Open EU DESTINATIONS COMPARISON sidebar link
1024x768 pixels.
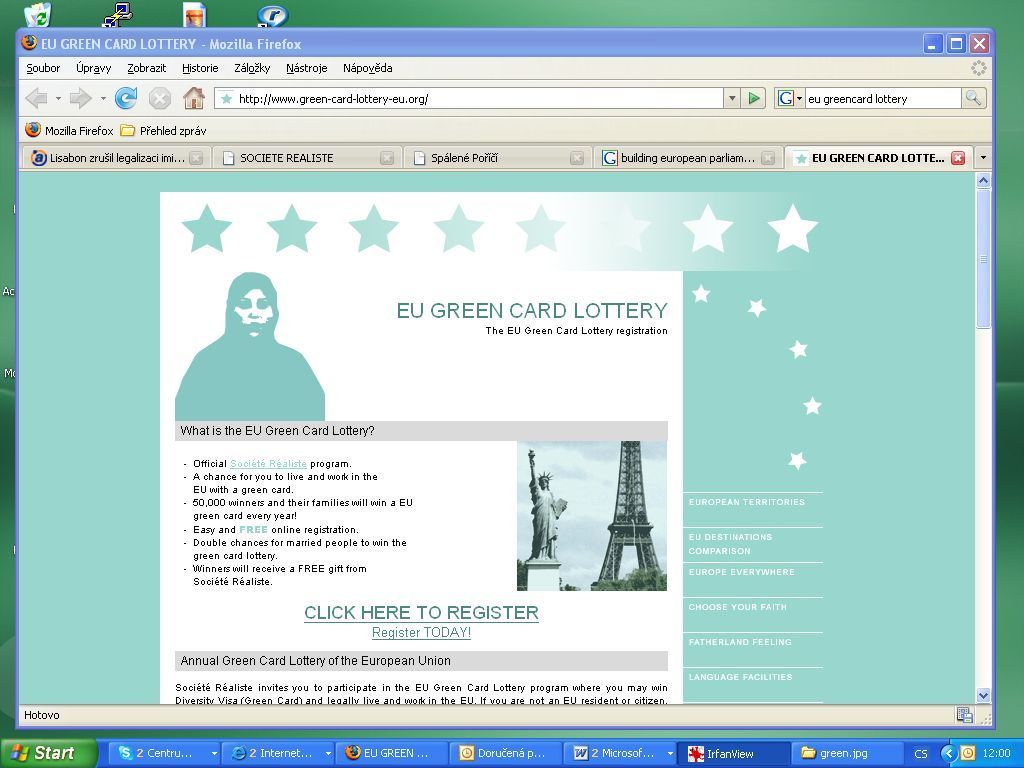point(730,544)
